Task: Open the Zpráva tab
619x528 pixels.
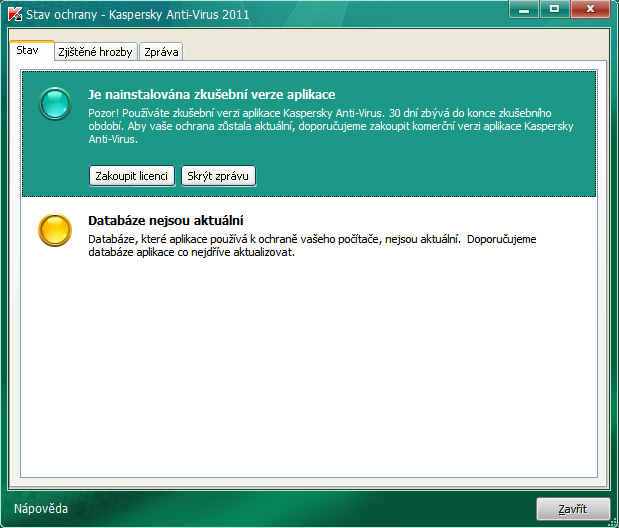Action: tap(161, 52)
